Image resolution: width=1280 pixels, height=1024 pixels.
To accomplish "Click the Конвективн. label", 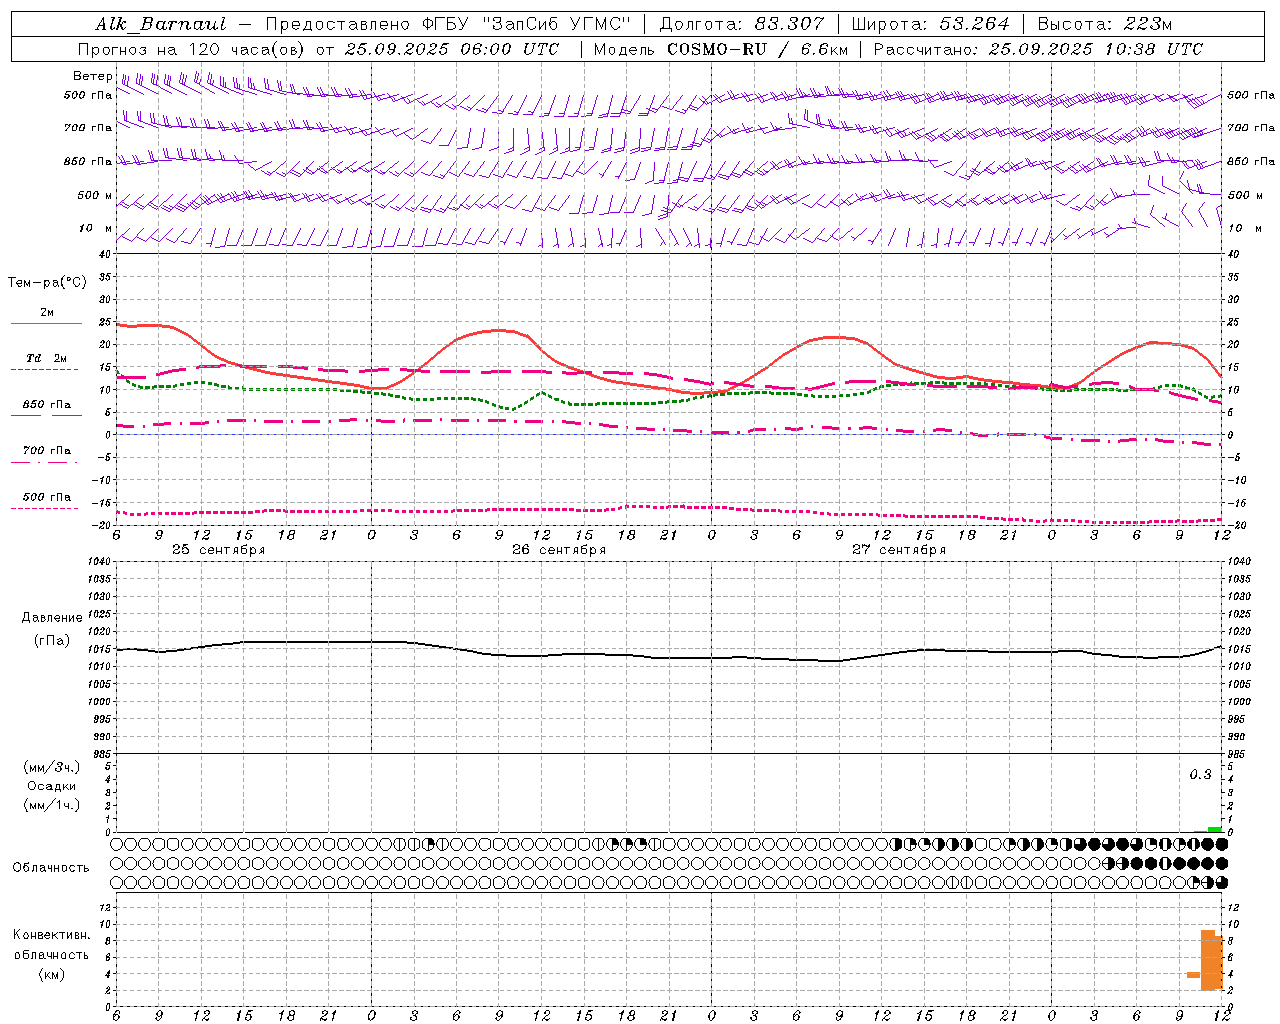I will click(x=52, y=935).
